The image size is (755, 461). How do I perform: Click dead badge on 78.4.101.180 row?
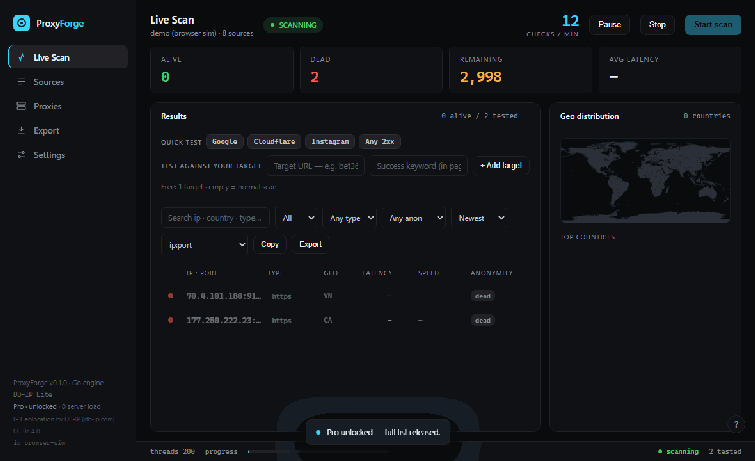pyautogui.click(x=482, y=296)
